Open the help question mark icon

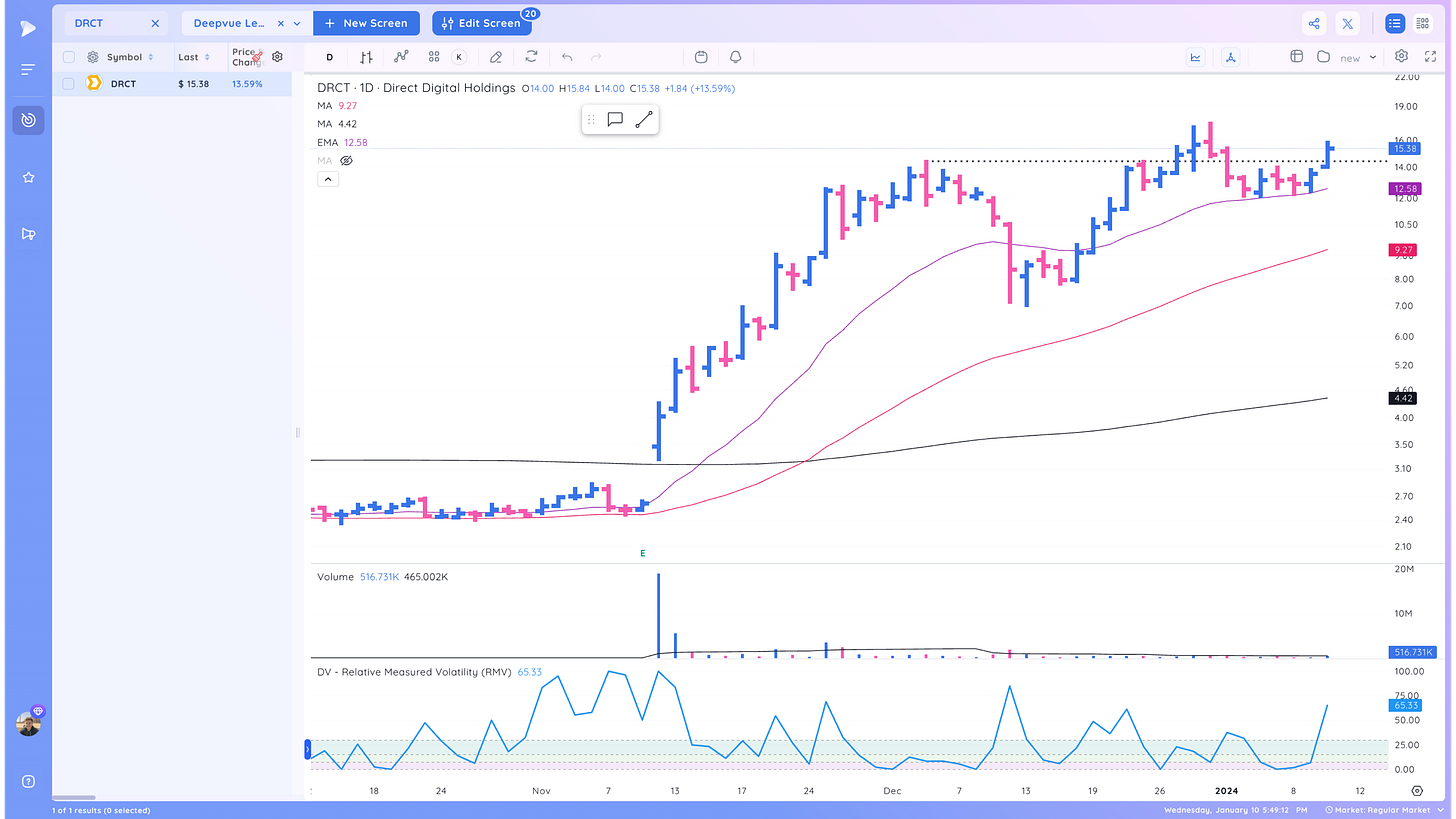click(x=28, y=781)
